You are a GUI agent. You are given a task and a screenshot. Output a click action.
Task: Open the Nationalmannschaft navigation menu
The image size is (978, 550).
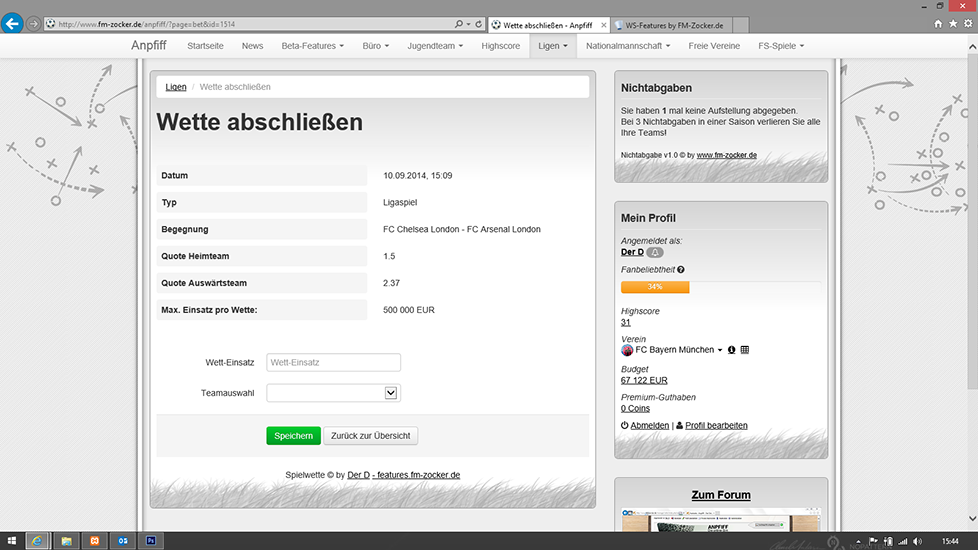(x=630, y=46)
